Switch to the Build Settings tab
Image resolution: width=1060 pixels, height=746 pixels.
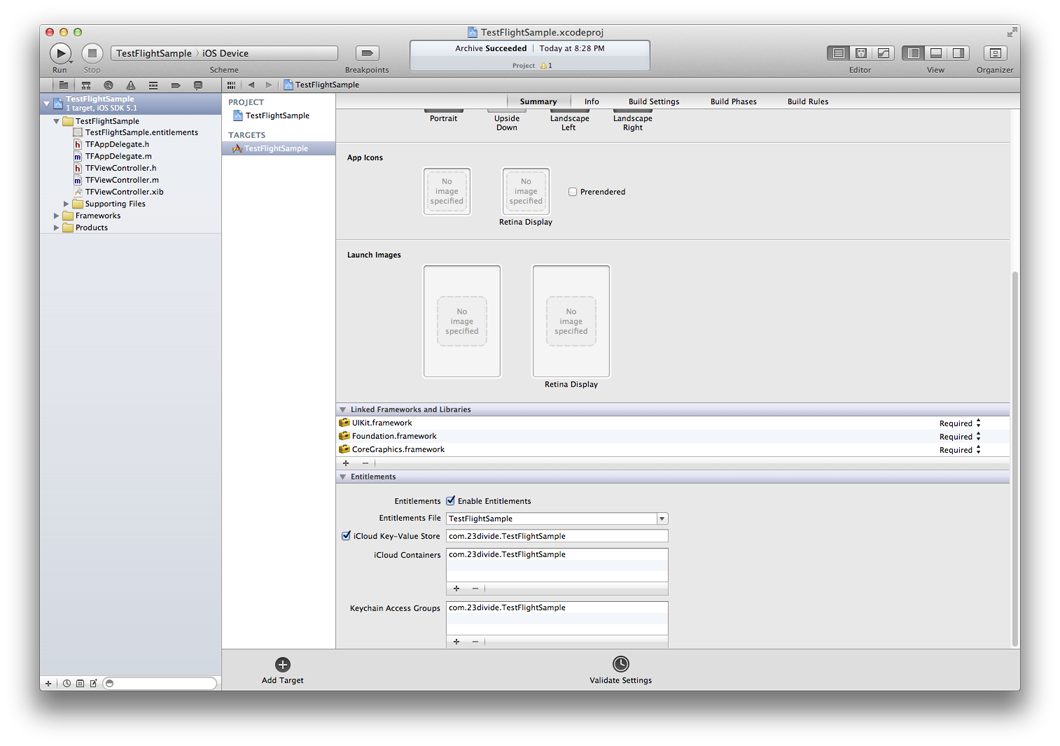tap(654, 101)
